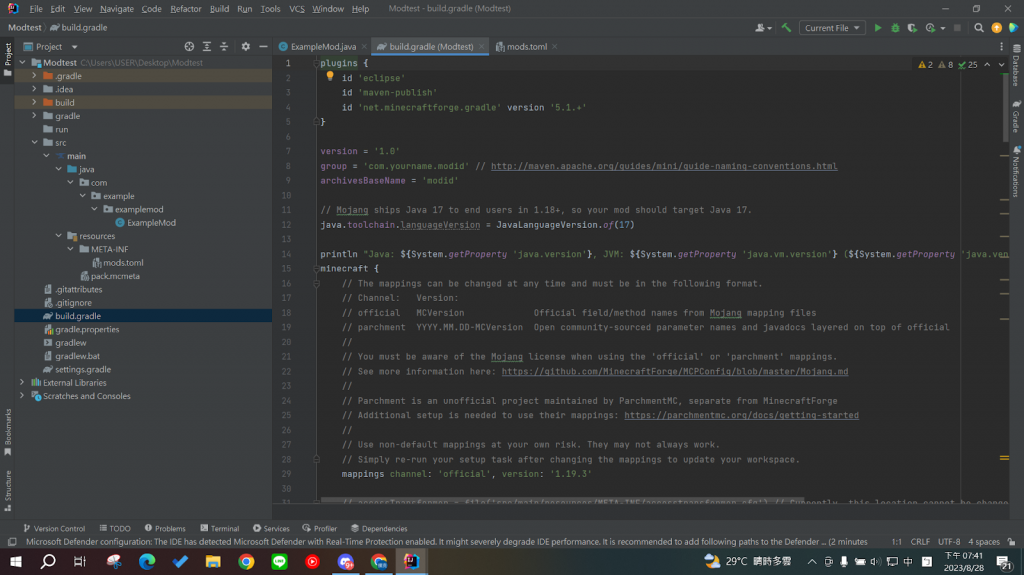1024x575 pixels.
Task: Open Search Everywhere magnifier icon
Action: point(978,28)
